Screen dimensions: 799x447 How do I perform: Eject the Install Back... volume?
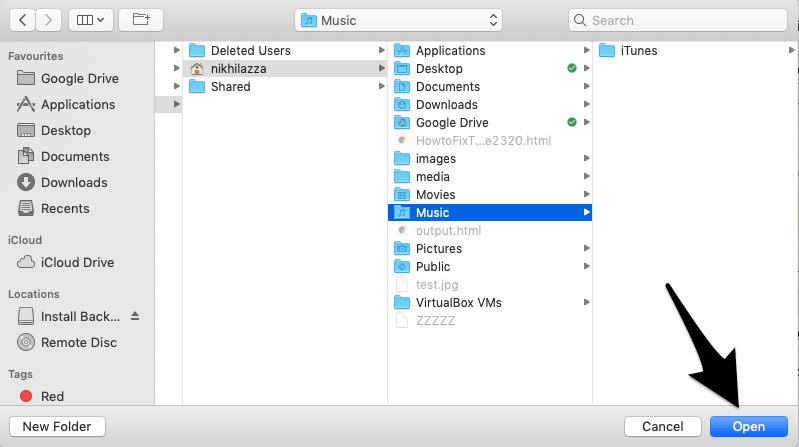point(135,317)
